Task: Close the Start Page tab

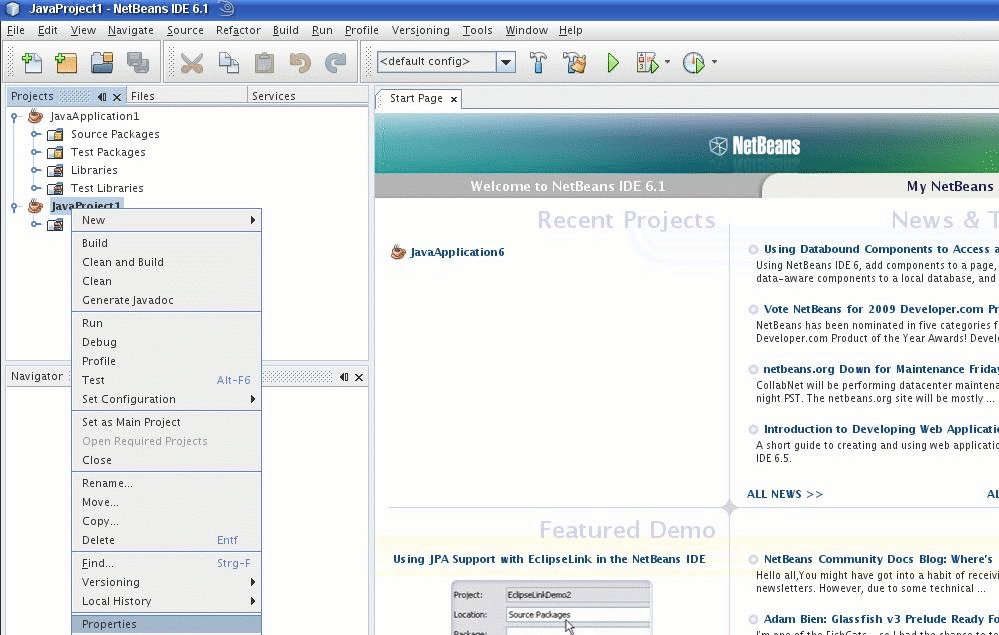Action: (x=454, y=99)
